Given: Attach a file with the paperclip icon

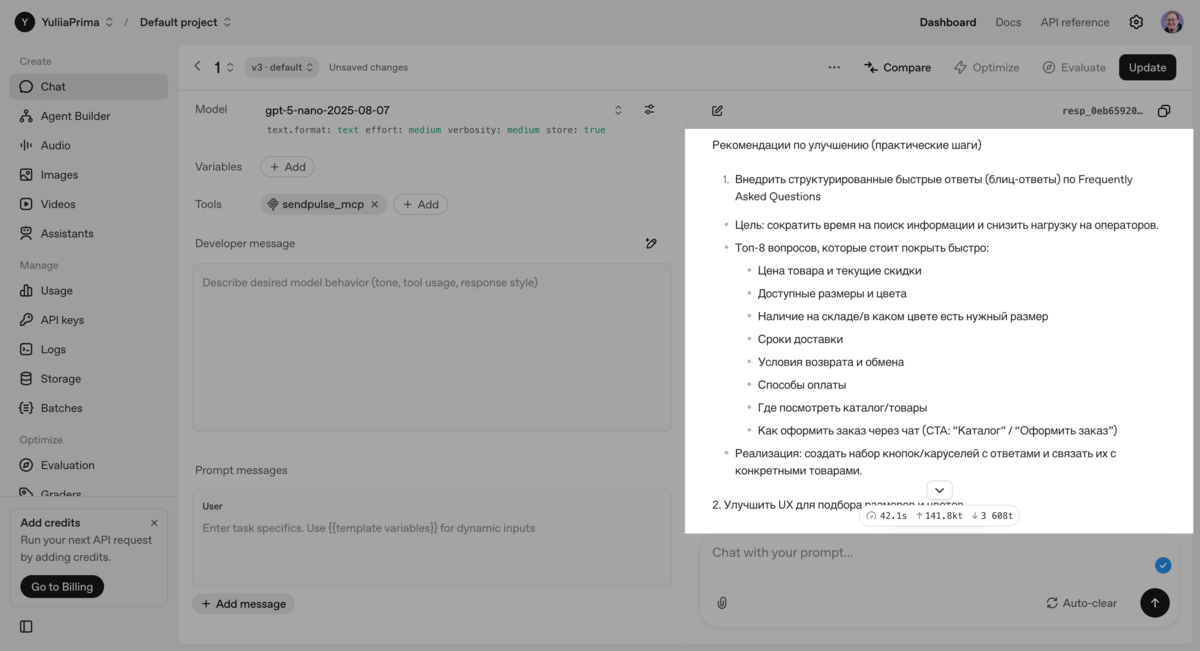Looking at the screenshot, I should click(x=721, y=602).
